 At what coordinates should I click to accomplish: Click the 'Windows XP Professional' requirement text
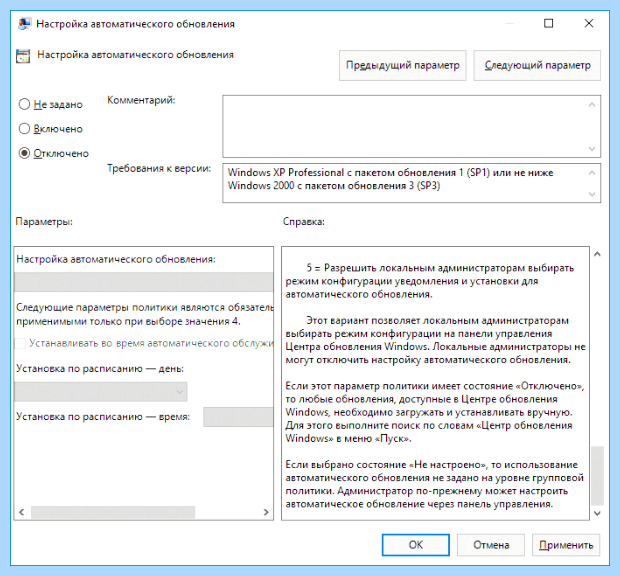[x=286, y=173]
